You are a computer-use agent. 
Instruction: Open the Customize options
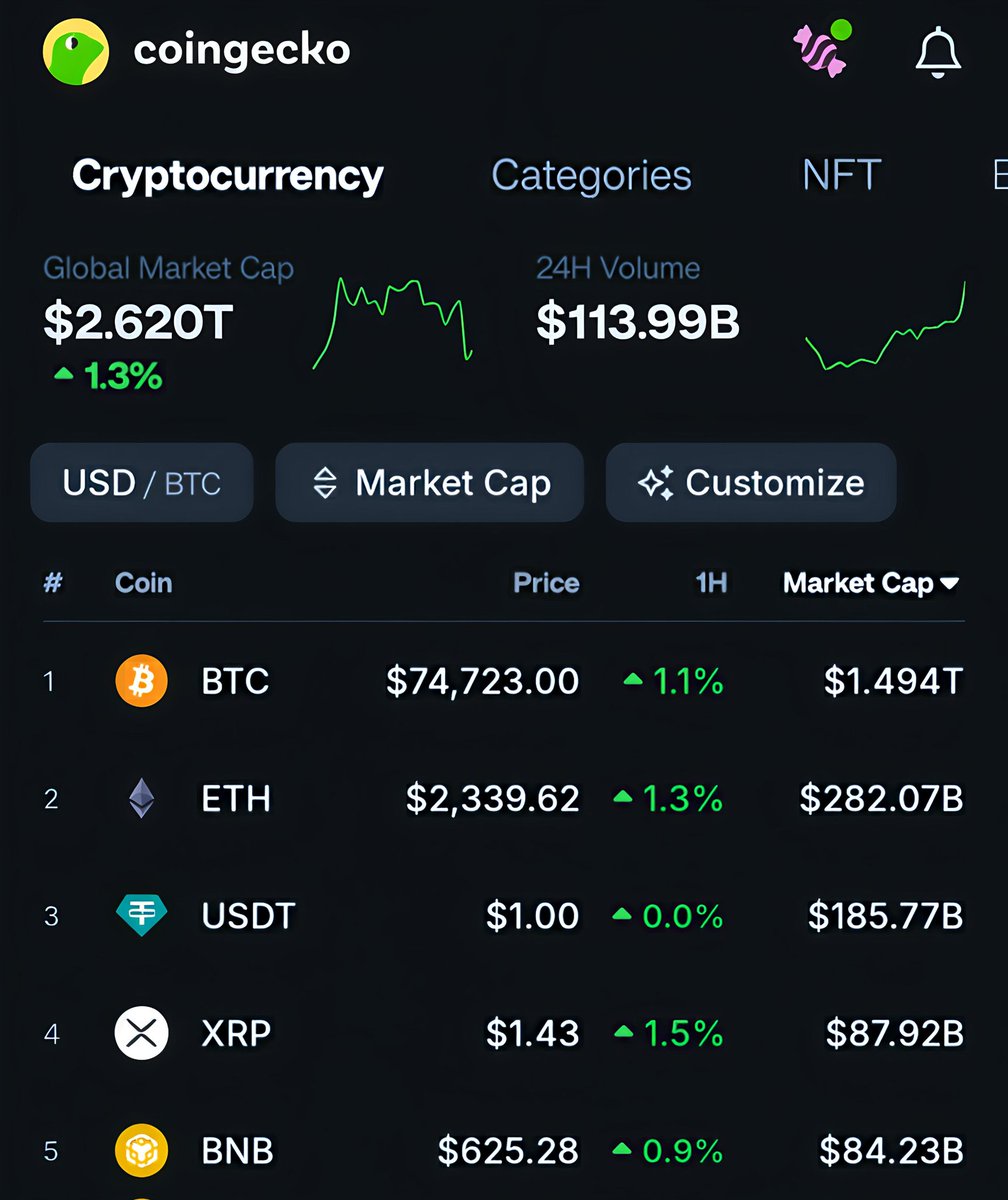[751, 483]
